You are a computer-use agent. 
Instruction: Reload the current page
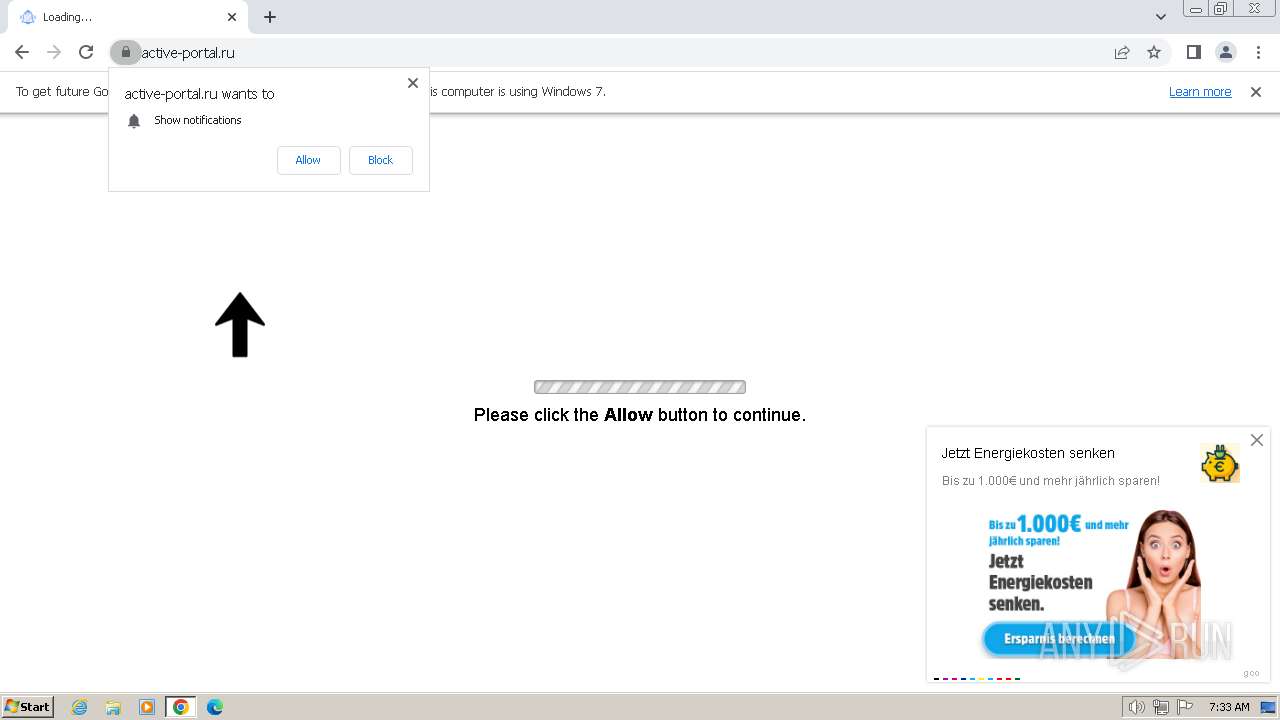pyautogui.click(x=86, y=52)
